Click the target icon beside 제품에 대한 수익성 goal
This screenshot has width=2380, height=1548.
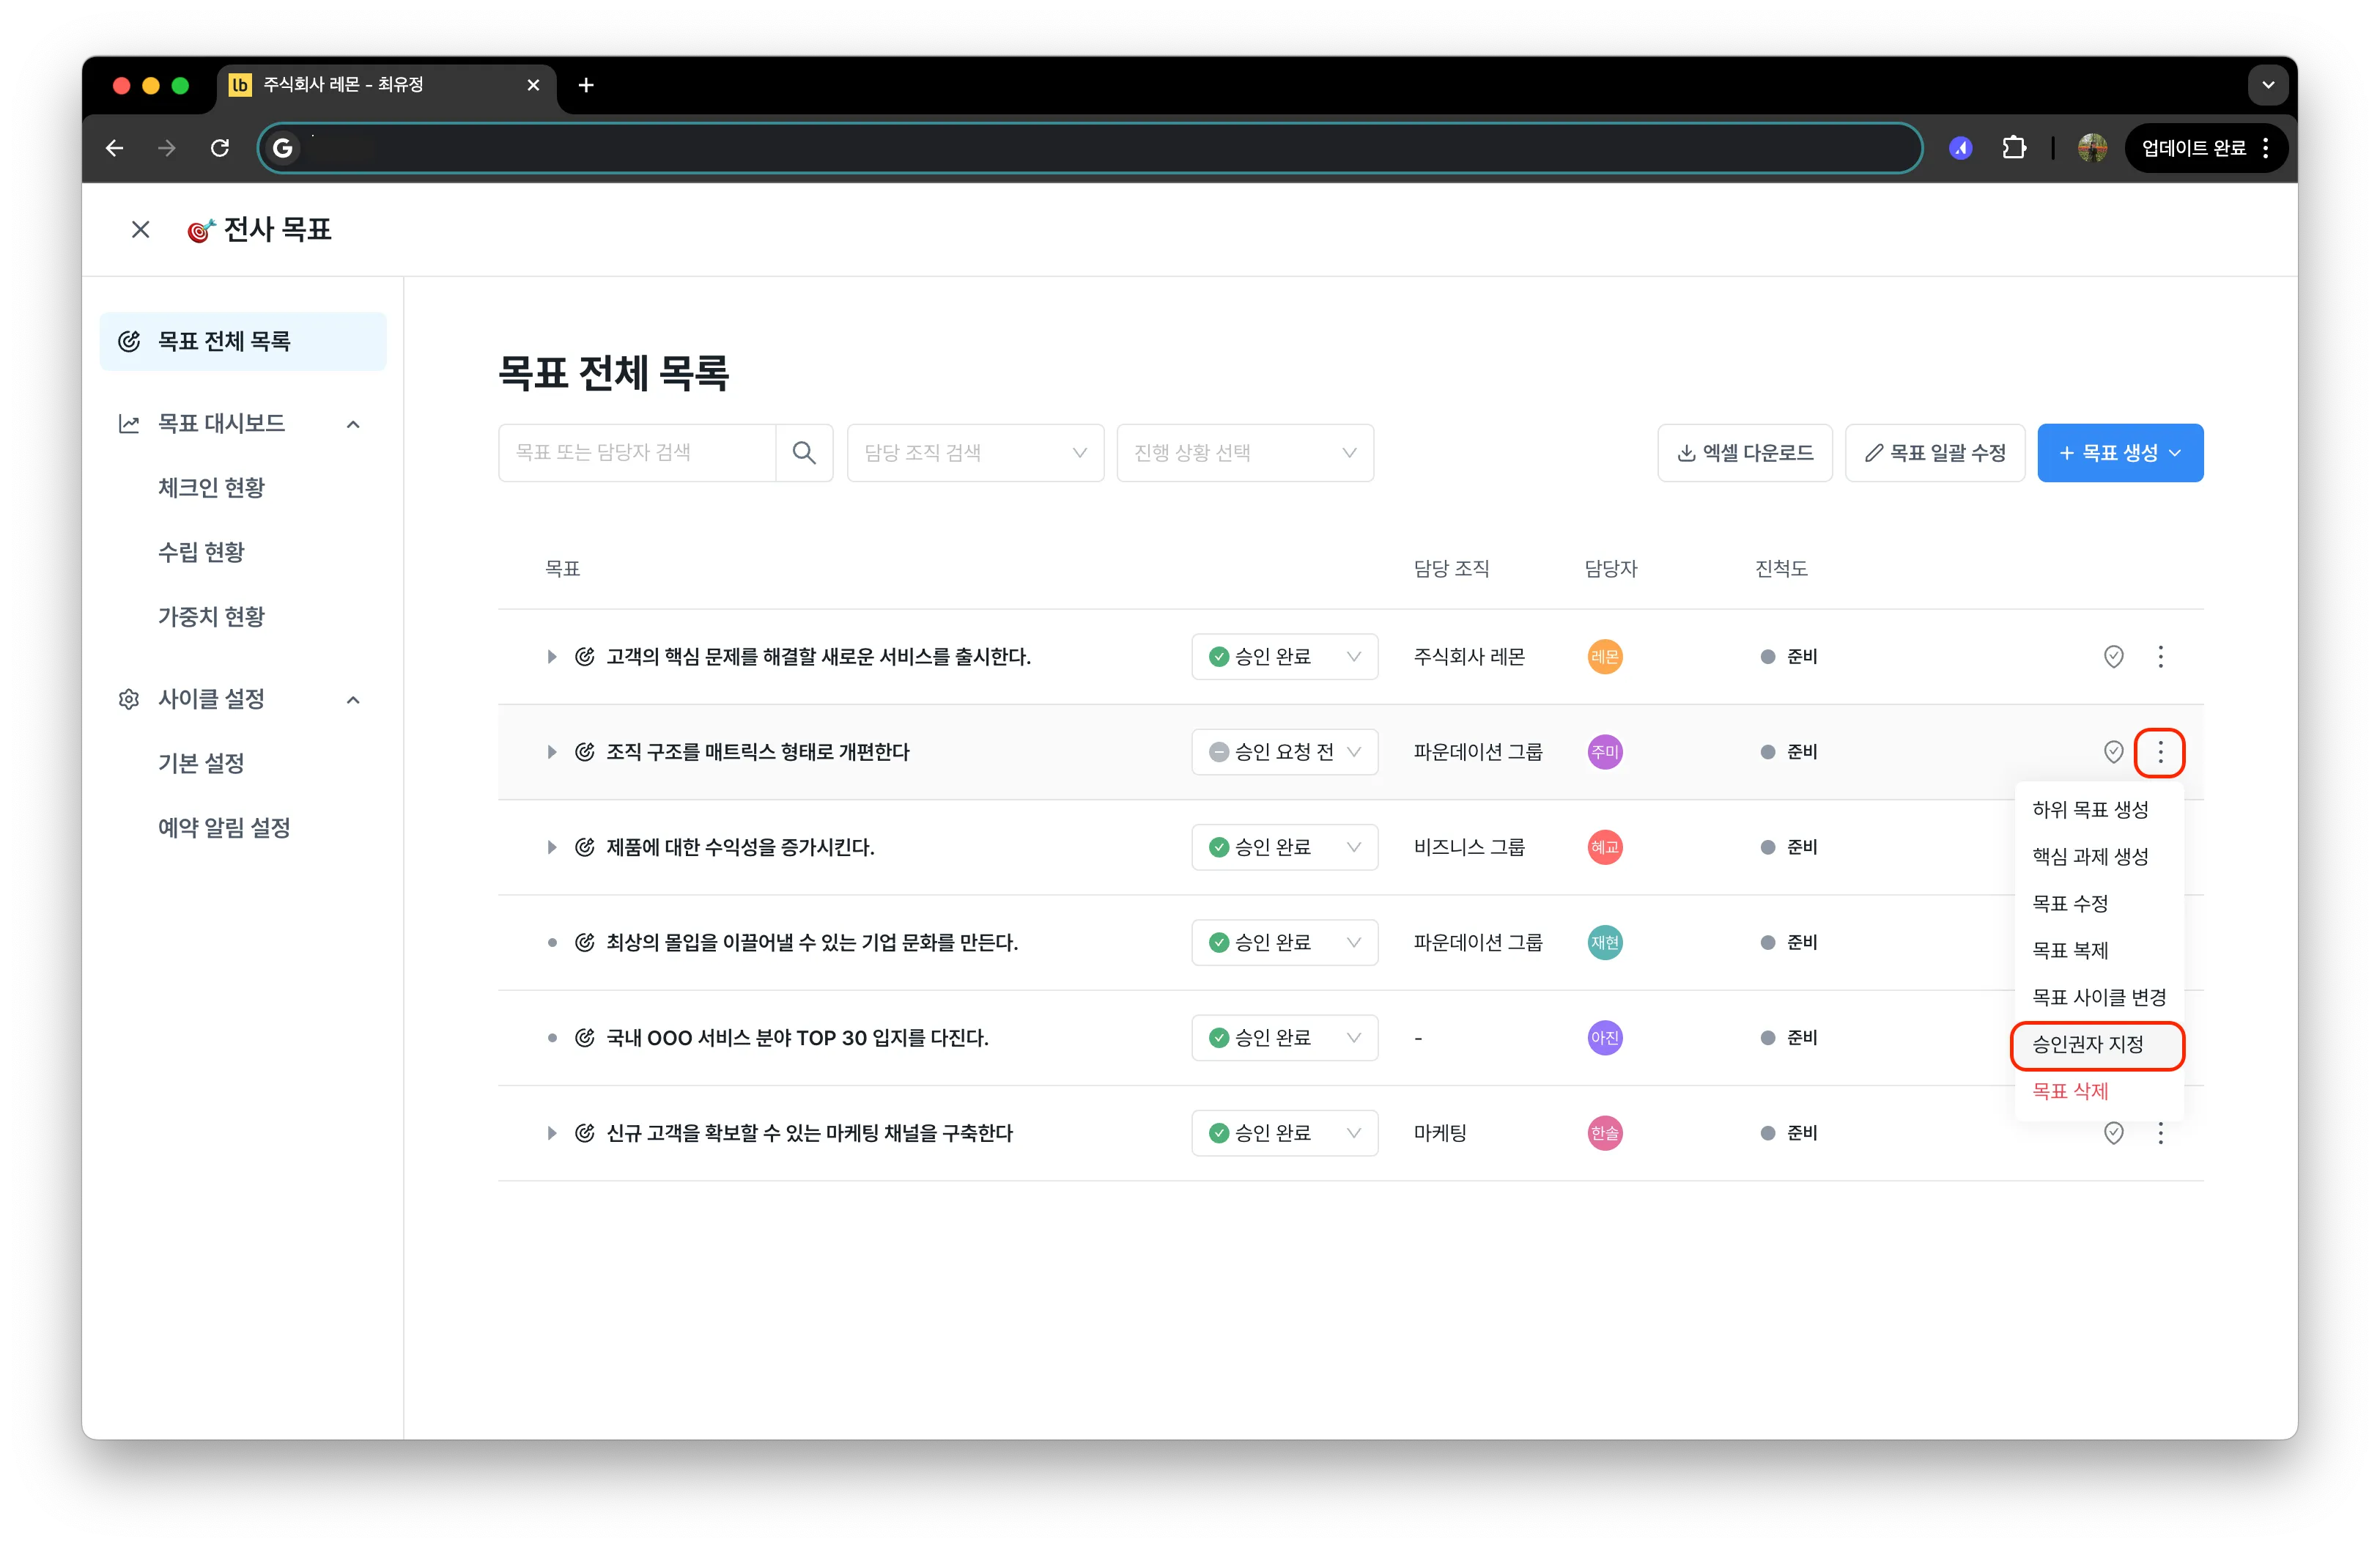[x=585, y=847]
